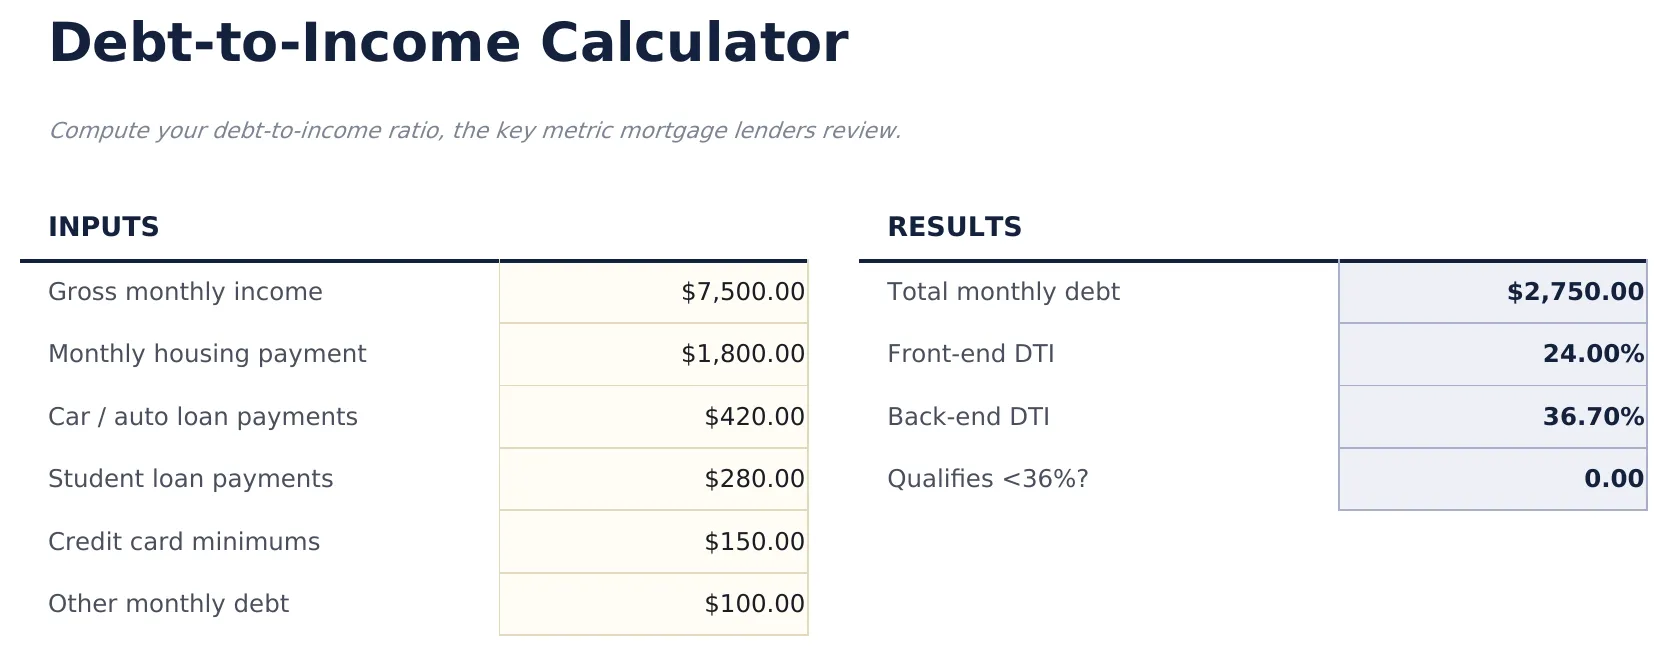Click the Car / auto loan payments label

(x=204, y=417)
